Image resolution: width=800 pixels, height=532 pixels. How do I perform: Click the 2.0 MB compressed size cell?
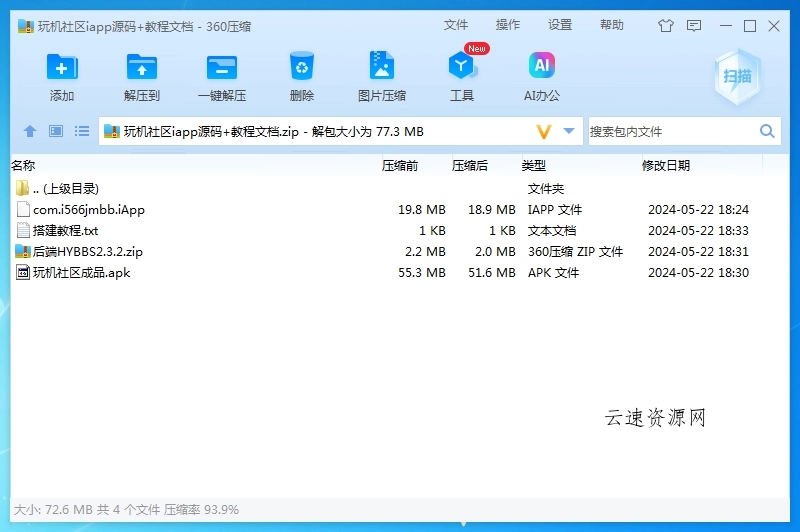[x=495, y=251]
